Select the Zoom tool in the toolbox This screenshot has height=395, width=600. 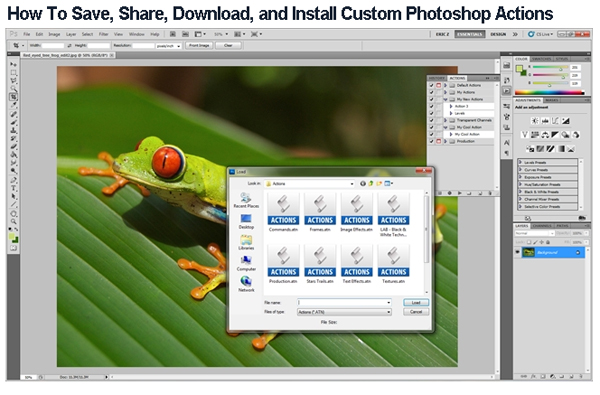(13, 221)
